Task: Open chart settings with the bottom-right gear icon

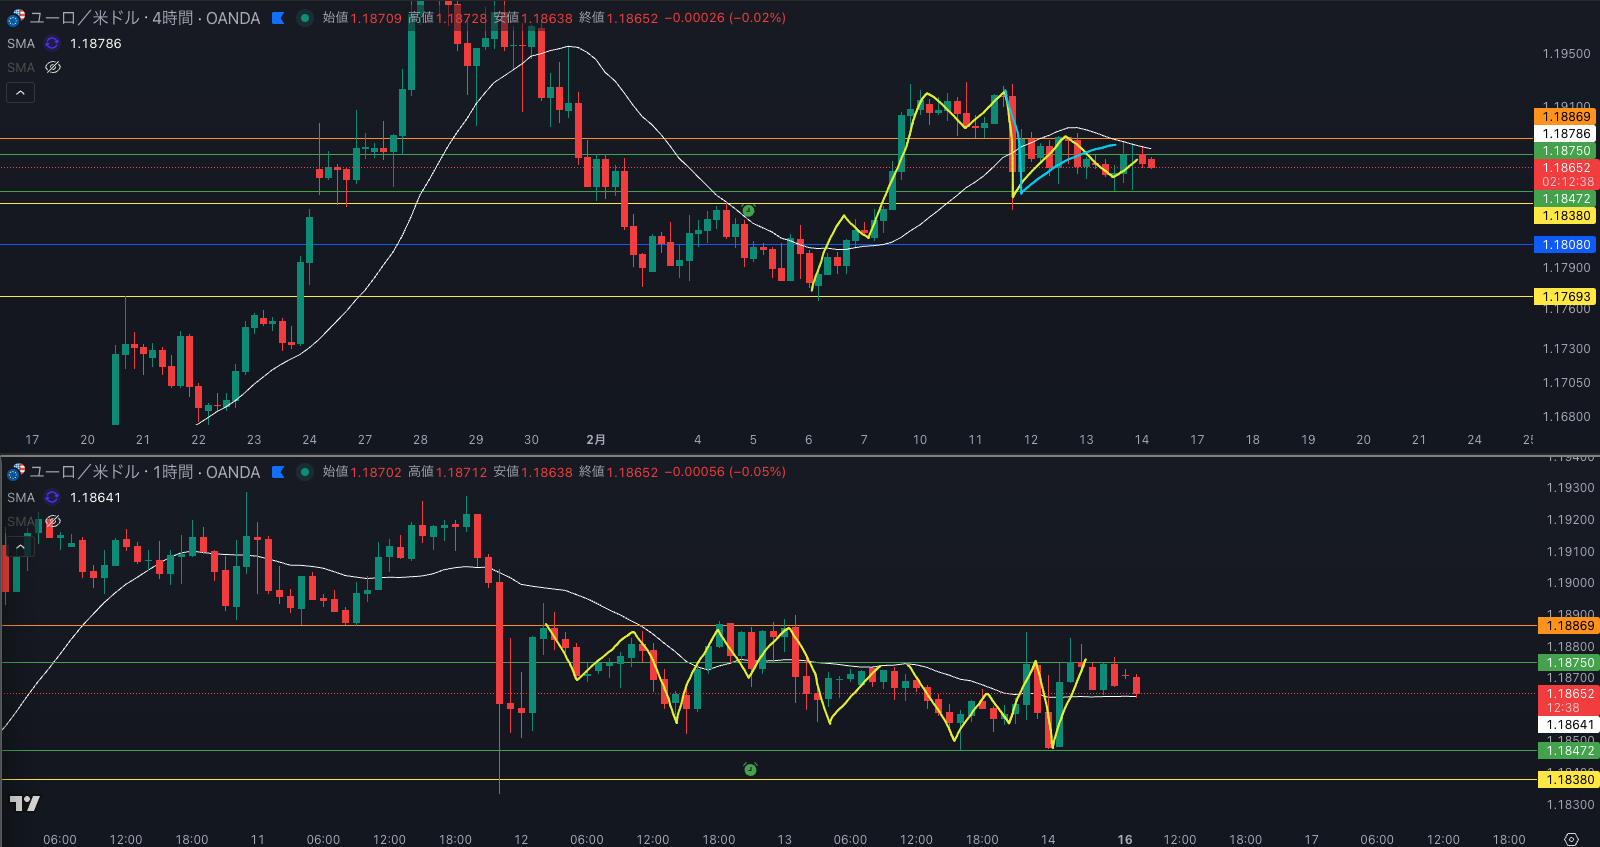Action: click(1571, 839)
